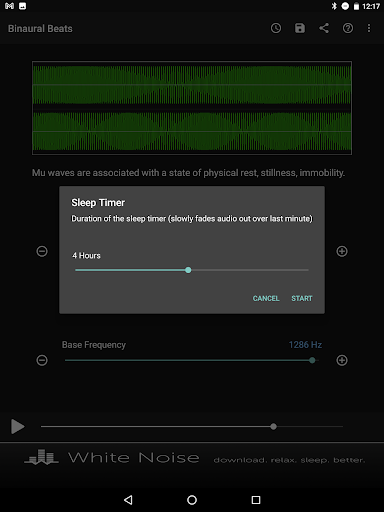Click the Base Frequency slider handle
Screen dimensions: 384x512
click(x=312, y=360)
